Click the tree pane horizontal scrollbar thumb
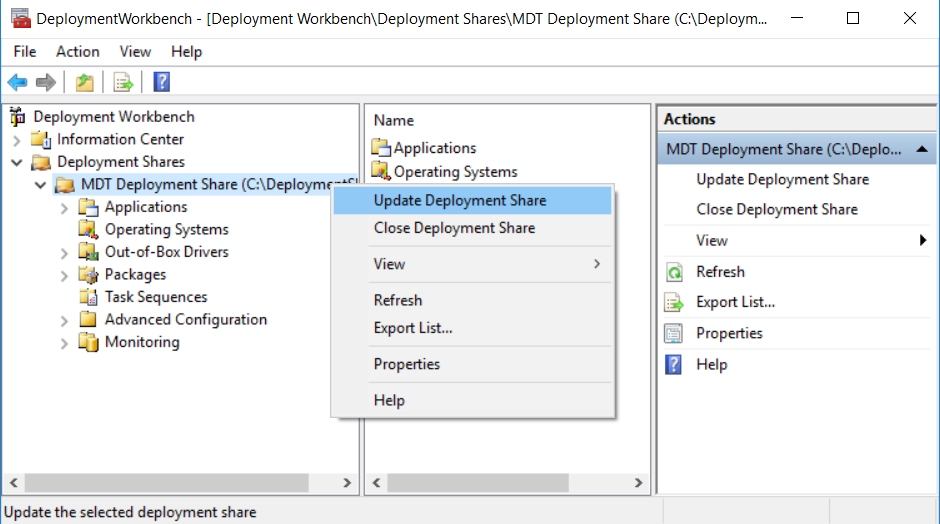Image resolution: width=940 pixels, height=524 pixels. (x=167, y=483)
